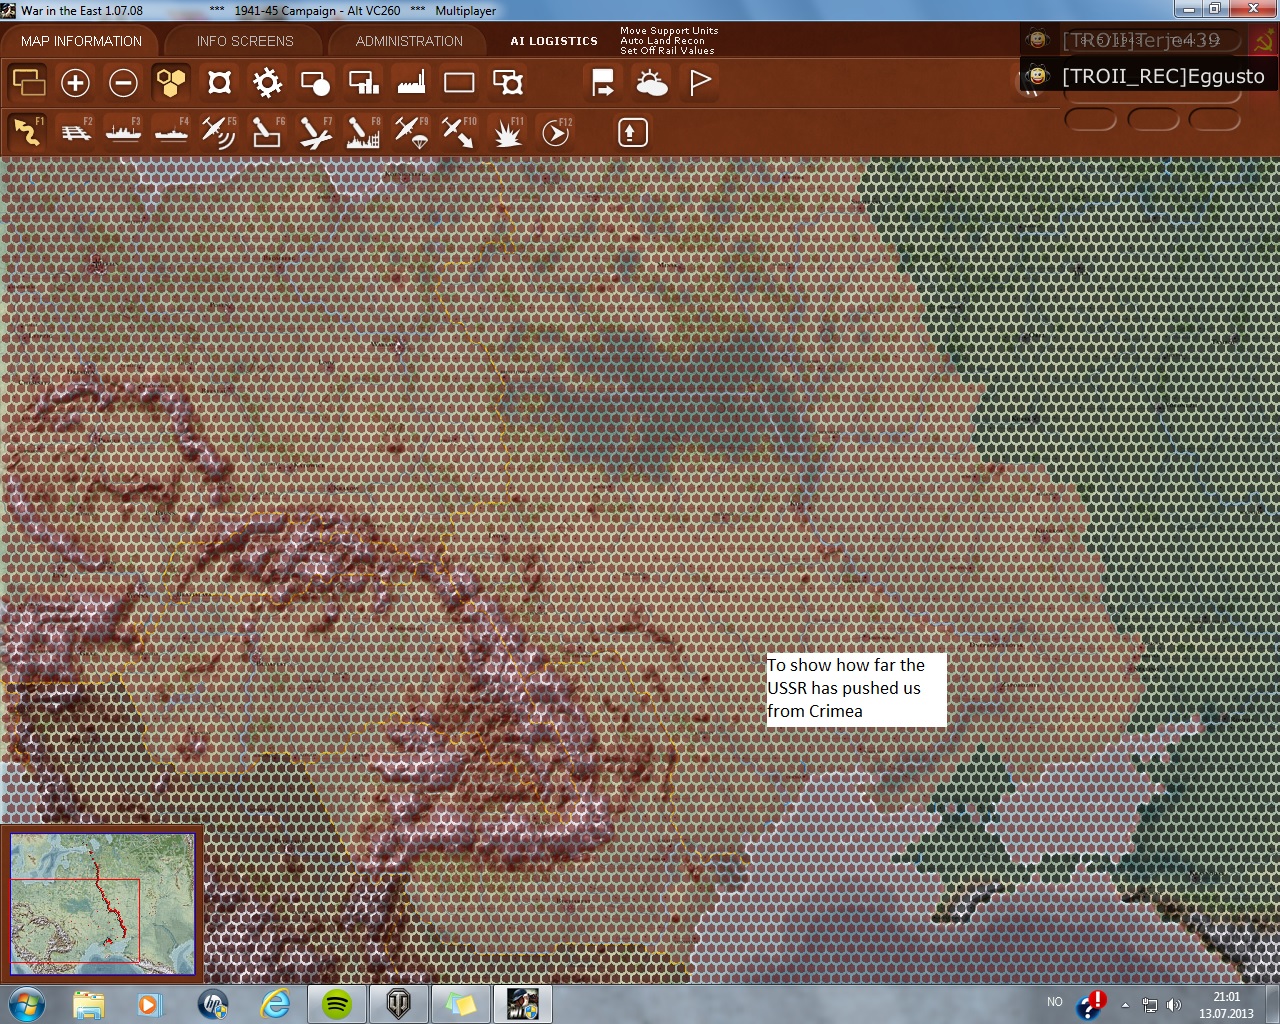Click the Crimea annotation text box
Image resolution: width=1280 pixels, height=1024 pixels.
[856, 689]
